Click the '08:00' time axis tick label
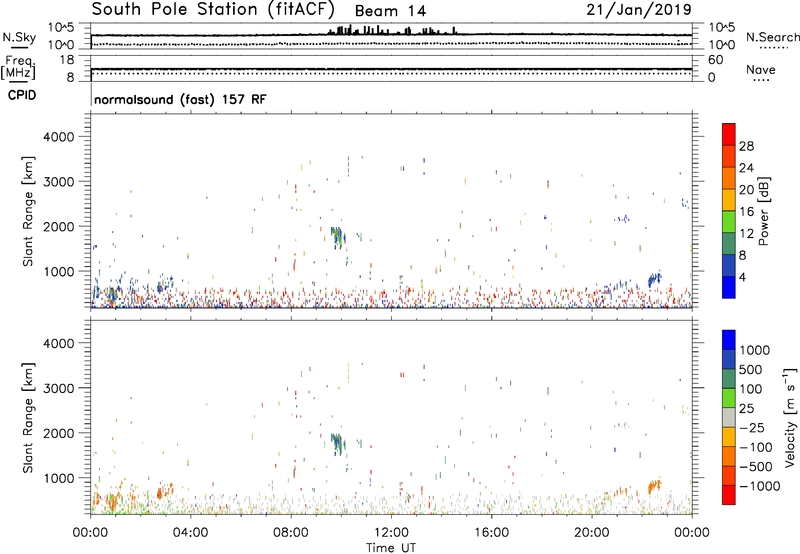The height and width of the screenshot is (554, 800). coord(291,533)
